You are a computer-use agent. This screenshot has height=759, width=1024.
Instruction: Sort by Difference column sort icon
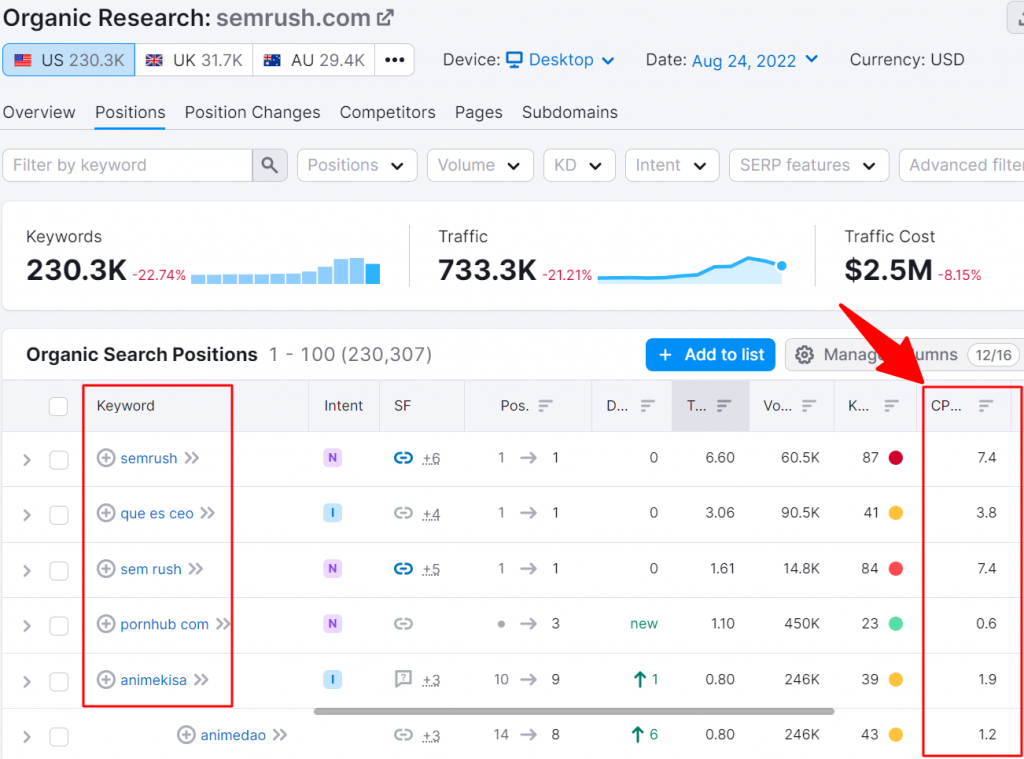(x=647, y=406)
